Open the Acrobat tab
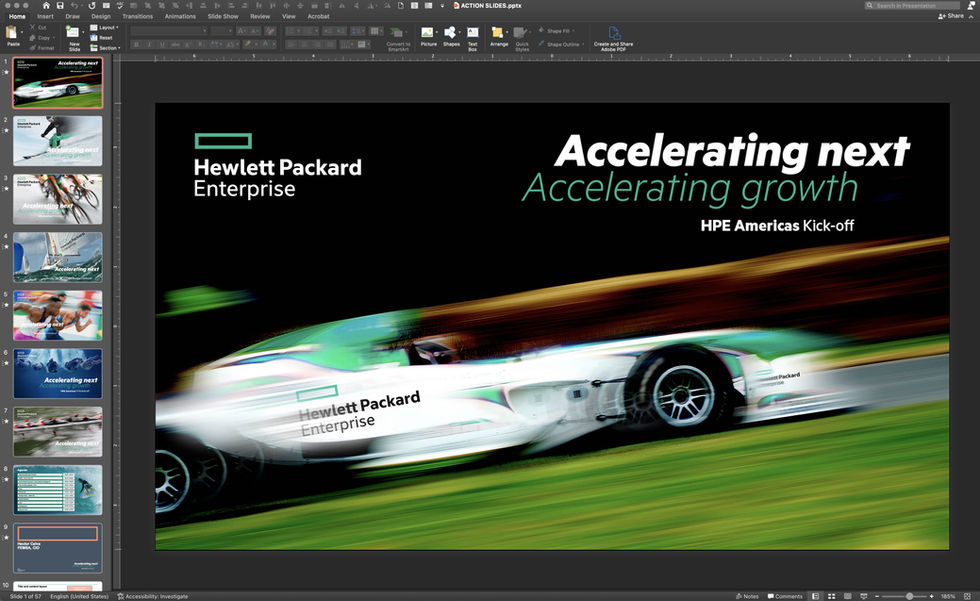 click(x=318, y=16)
